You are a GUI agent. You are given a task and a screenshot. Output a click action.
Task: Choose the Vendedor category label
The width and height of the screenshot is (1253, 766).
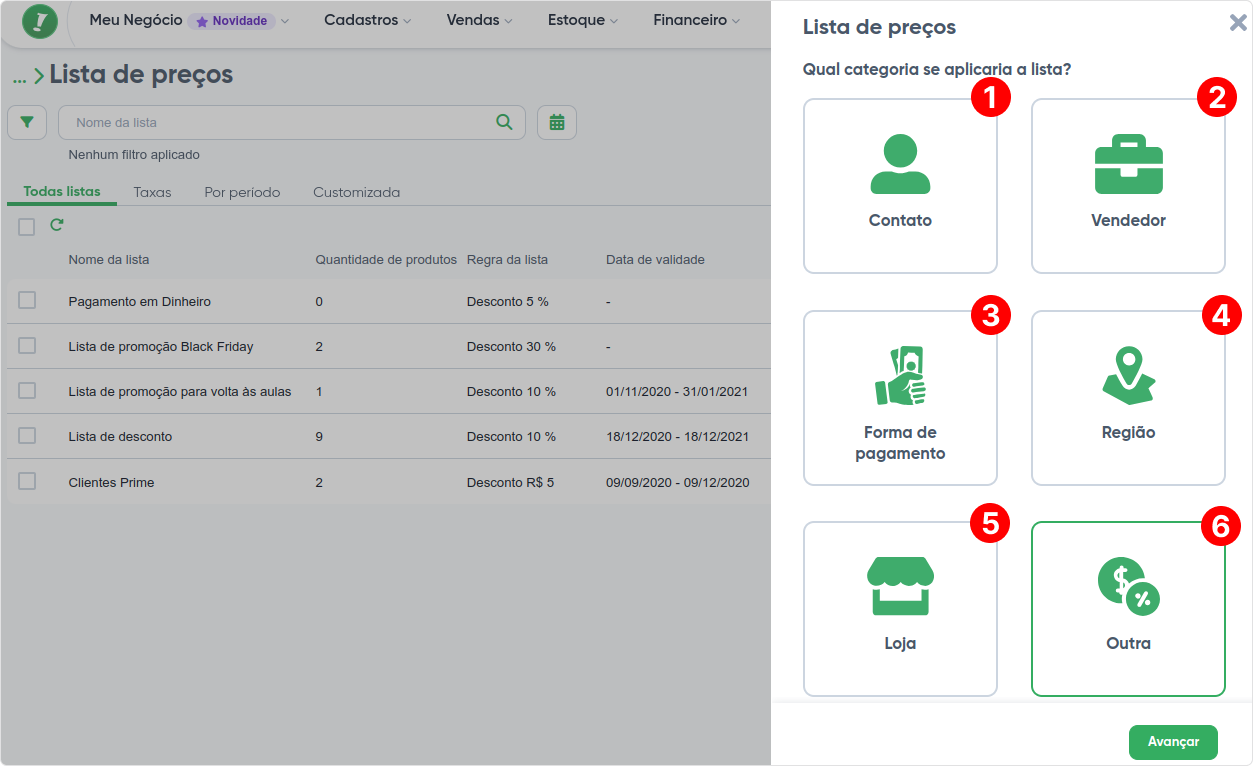tap(1128, 221)
